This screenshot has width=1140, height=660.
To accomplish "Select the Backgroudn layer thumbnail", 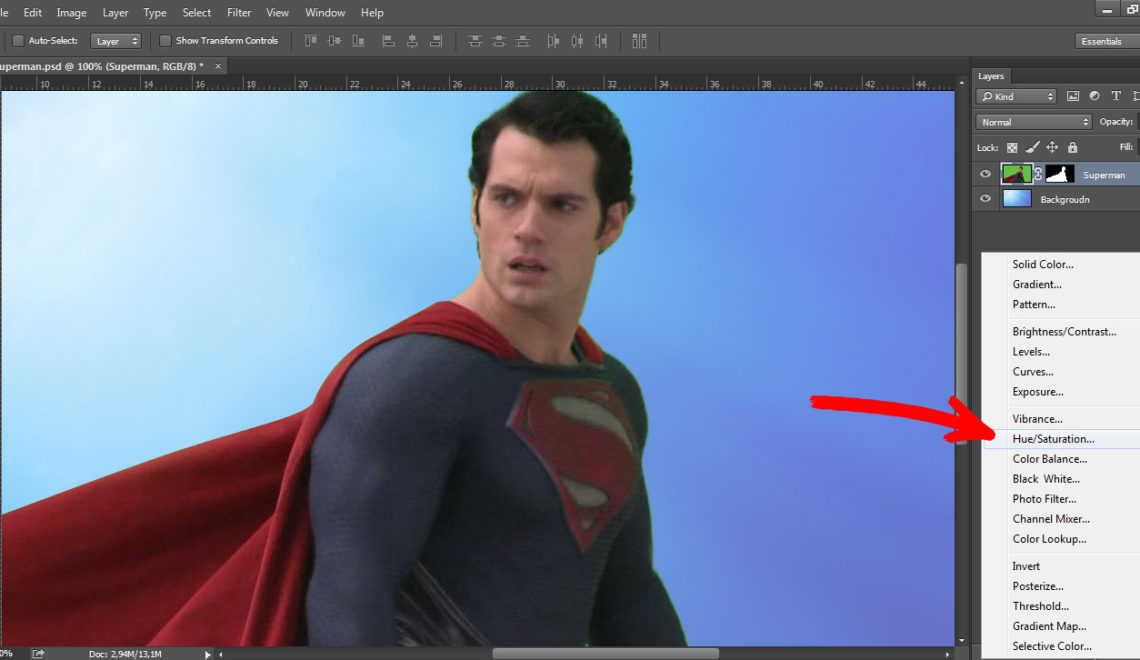I will click(x=1016, y=198).
